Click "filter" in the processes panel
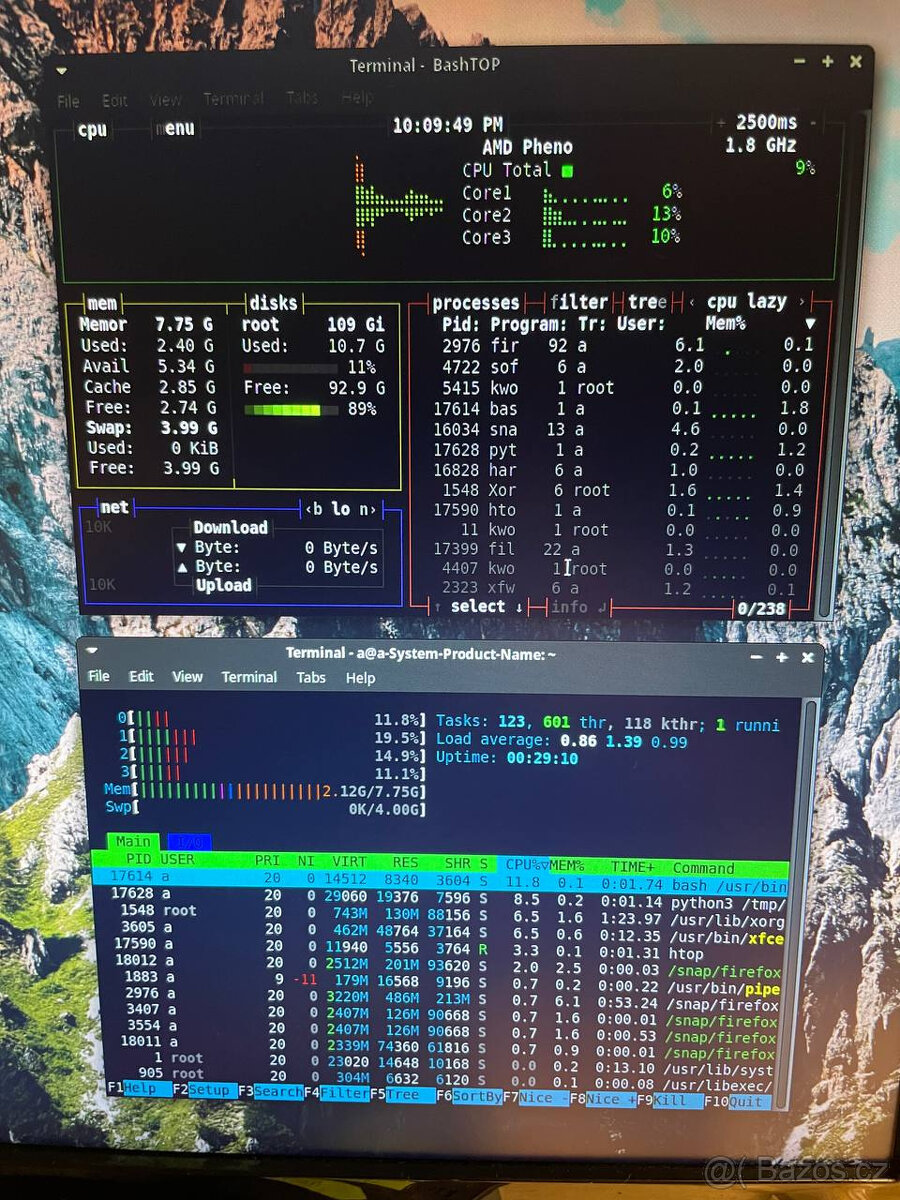900x1200 pixels. pyautogui.click(x=578, y=301)
